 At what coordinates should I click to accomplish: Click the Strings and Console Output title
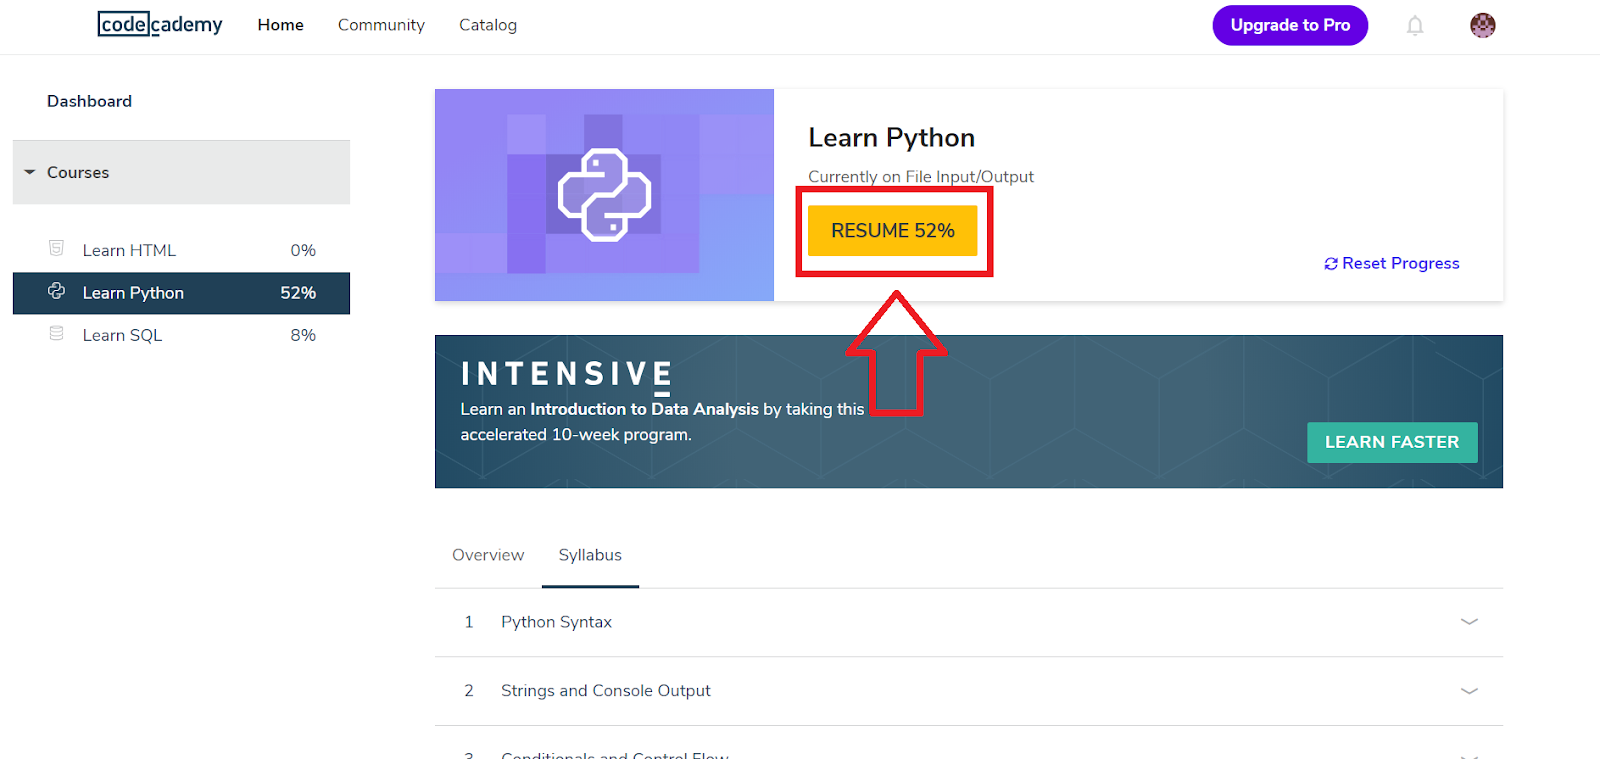[x=606, y=691]
